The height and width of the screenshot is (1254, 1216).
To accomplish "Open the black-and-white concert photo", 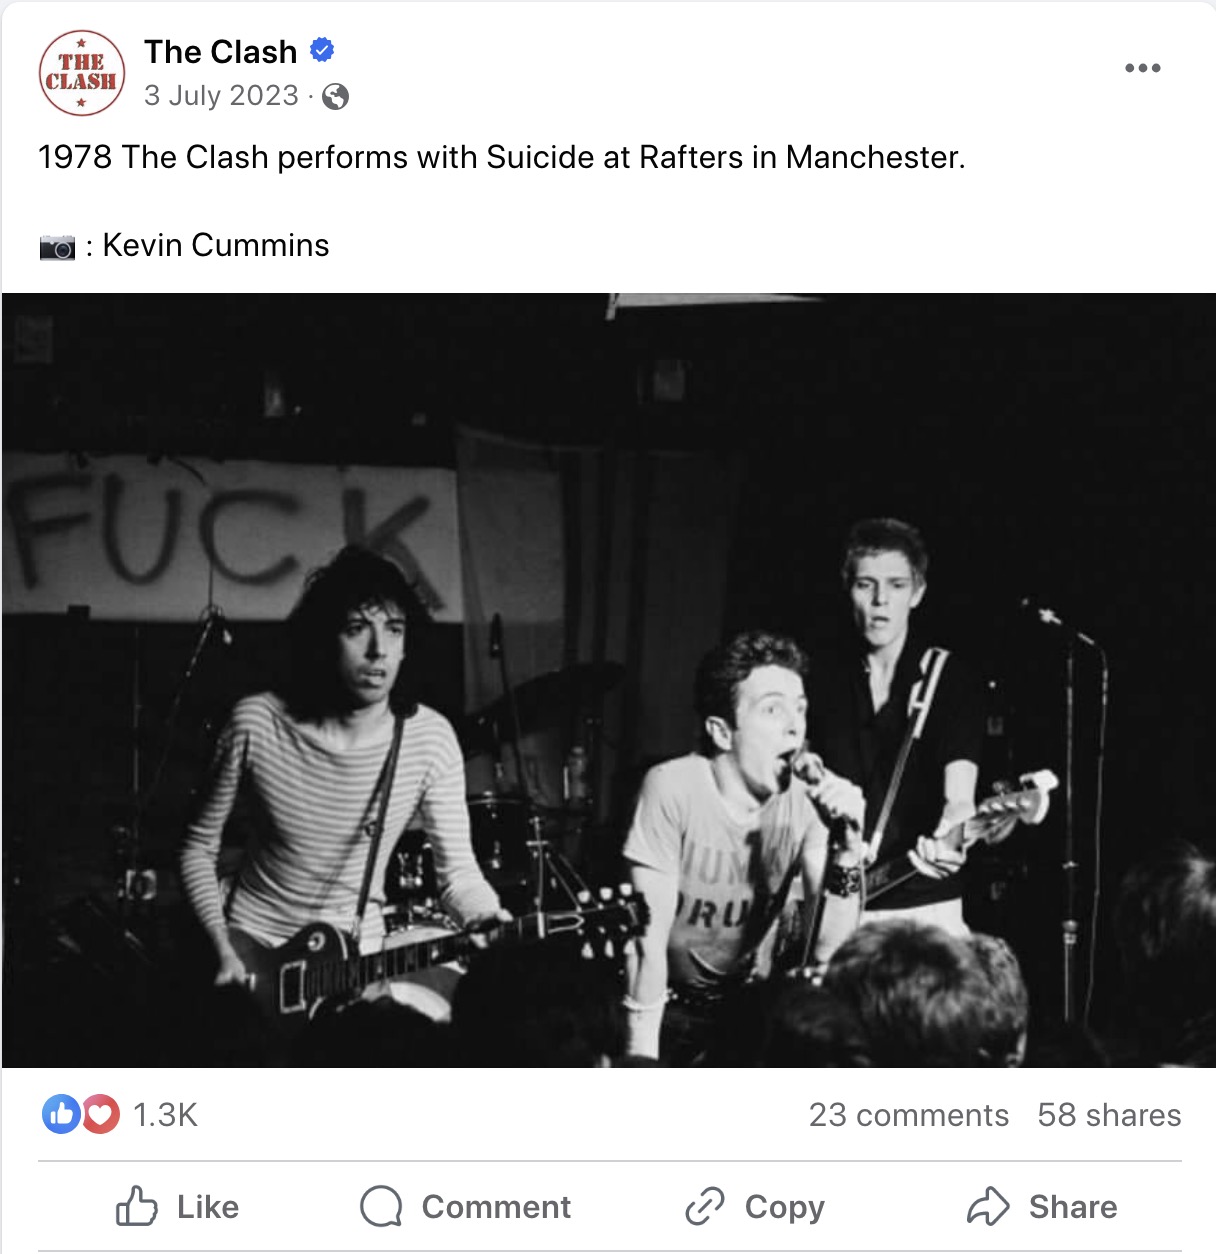I will pos(608,680).
